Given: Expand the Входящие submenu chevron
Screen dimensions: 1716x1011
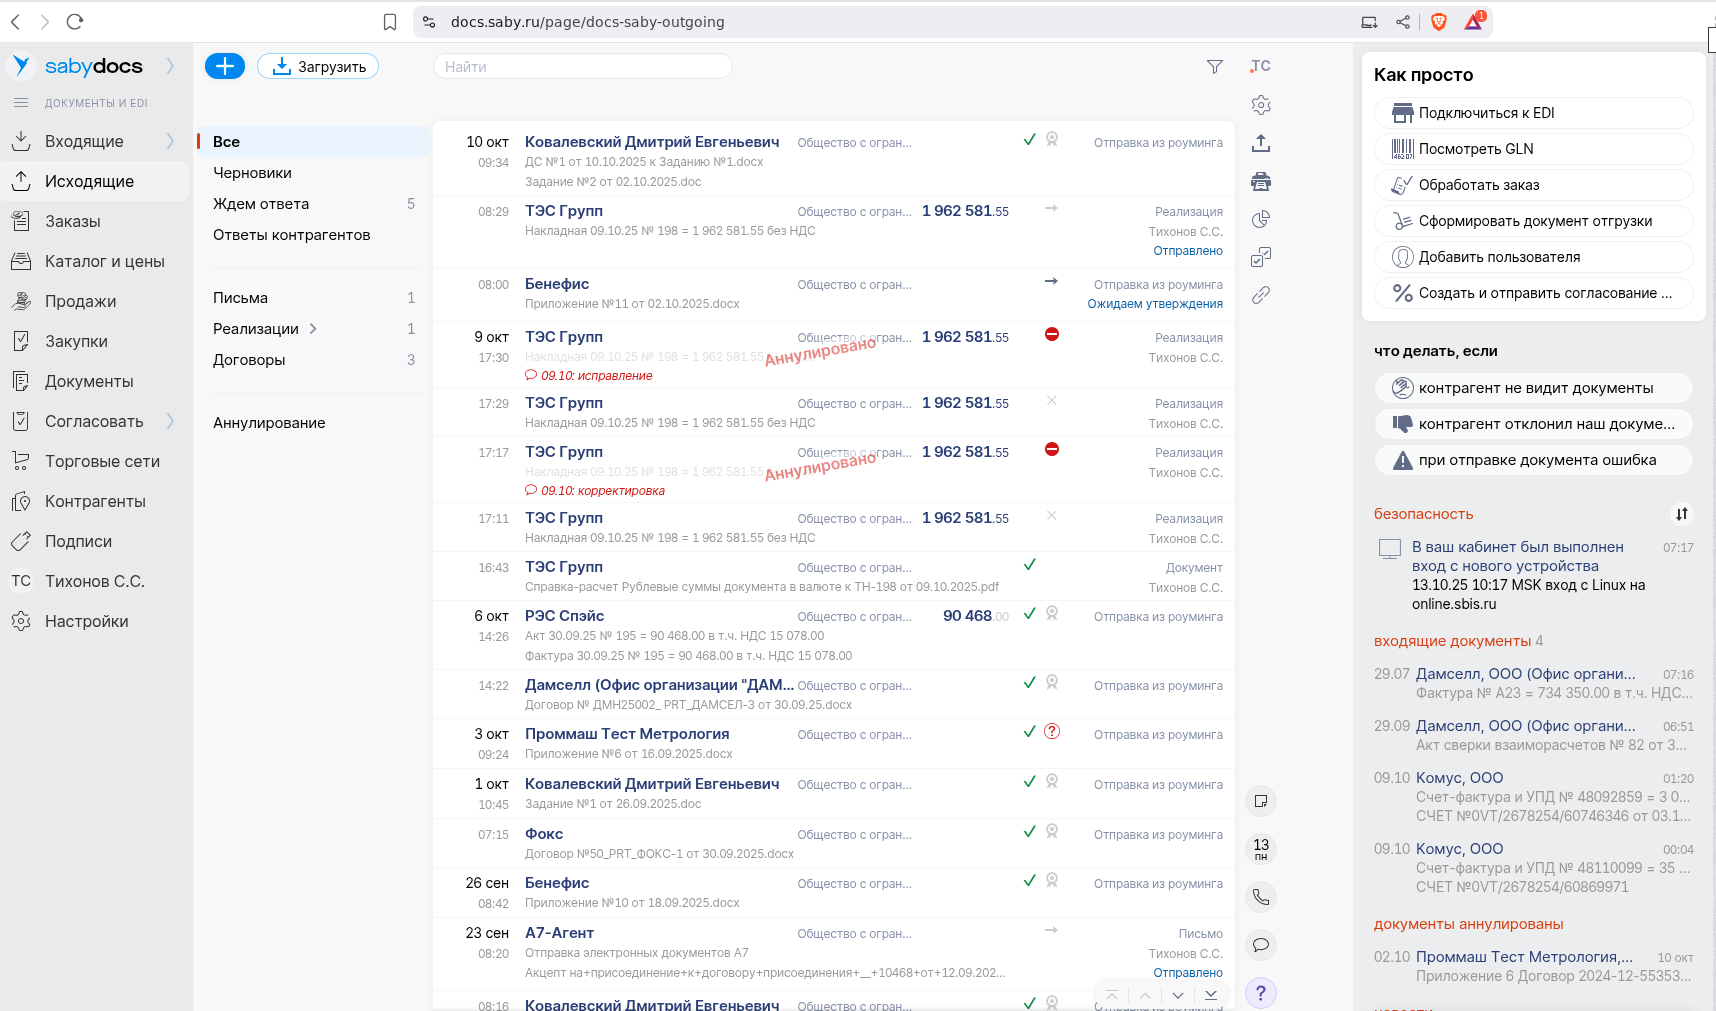Looking at the screenshot, I should (x=170, y=141).
